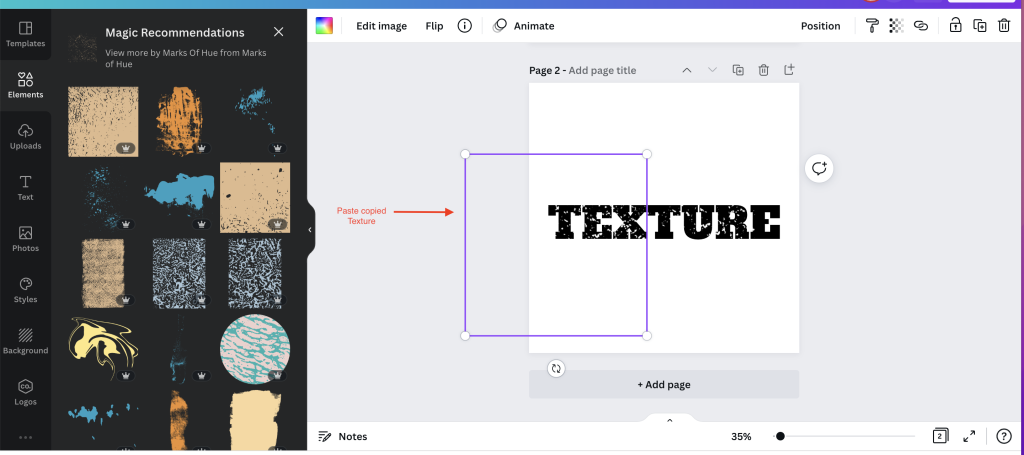Click the top-right resize handle of selection
The width and height of the screenshot is (1024, 455).
pyautogui.click(x=647, y=154)
